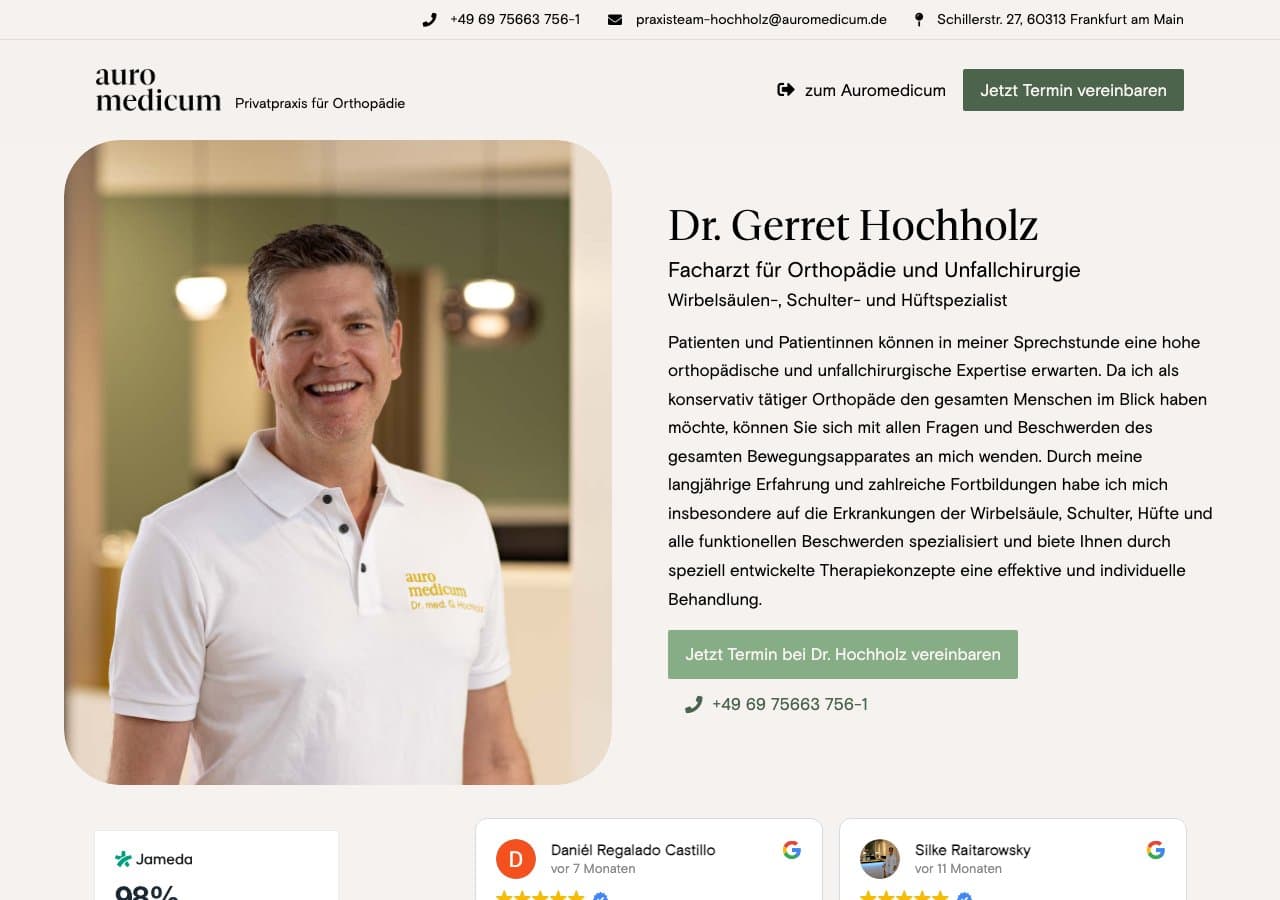The width and height of the screenshot is (1280, 900).
Task: Open the email praxisteam-hochholz@auromedicum.de
Action: [760, 19]
